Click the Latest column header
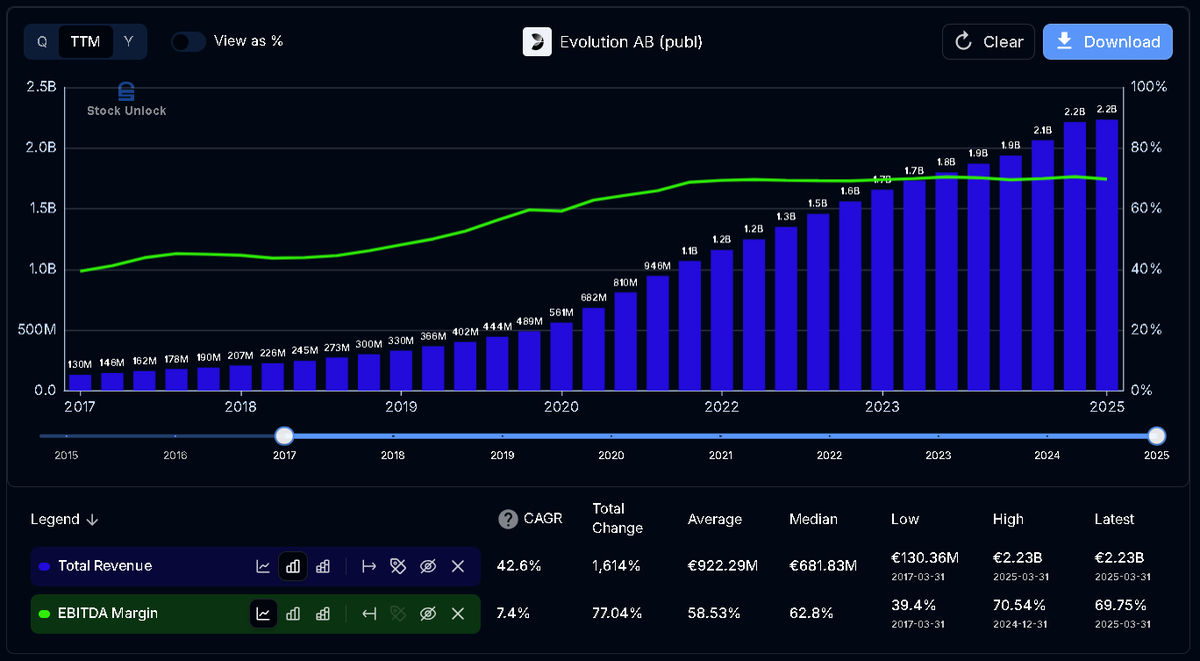This screenshot has height=661, width=1200. tap(1114, 519)
